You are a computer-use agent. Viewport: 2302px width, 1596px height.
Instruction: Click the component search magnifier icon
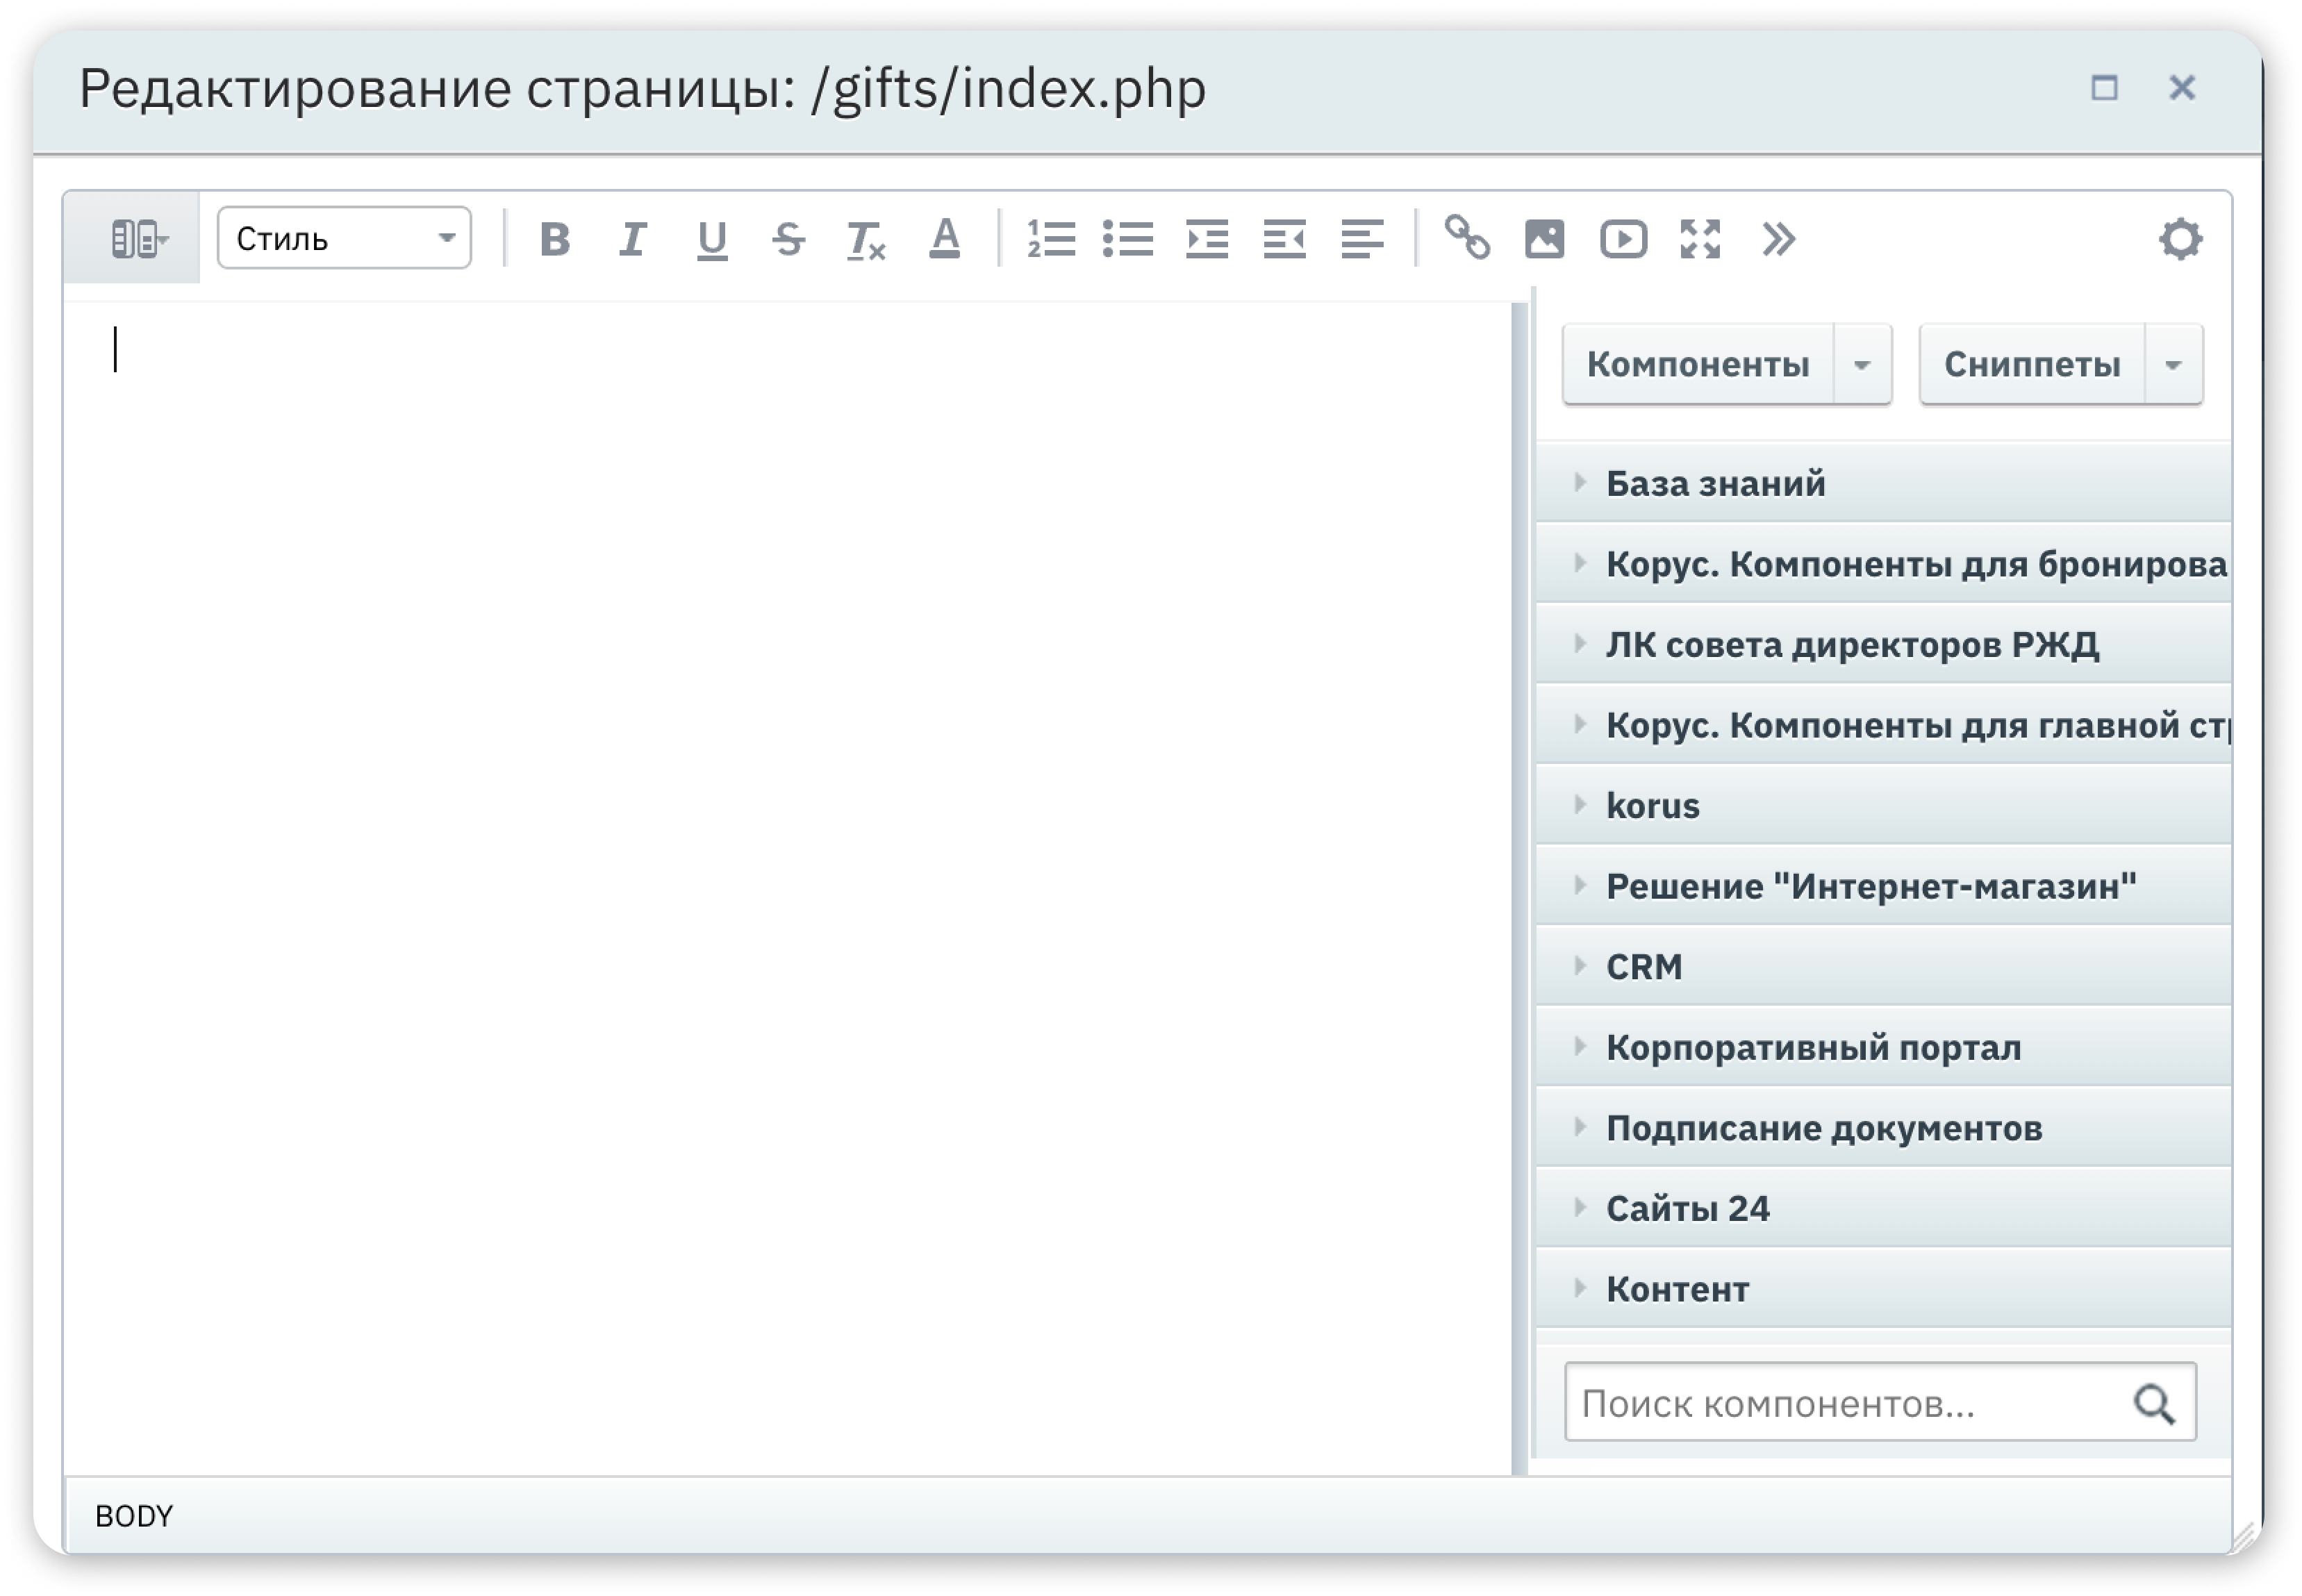click(2154, 1404)
